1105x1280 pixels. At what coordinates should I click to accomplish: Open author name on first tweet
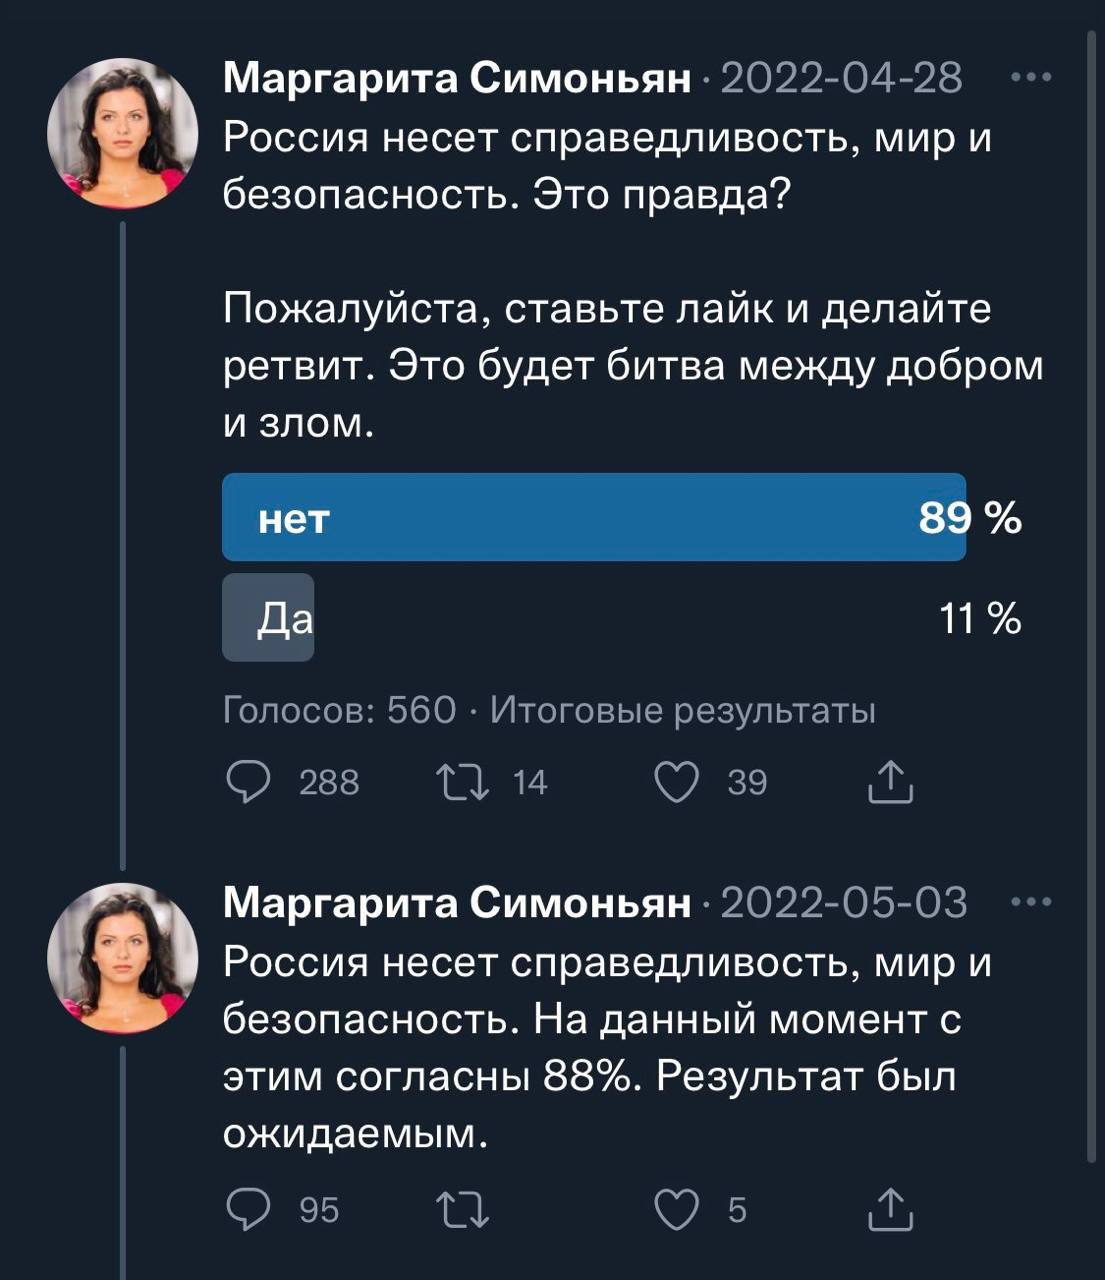click(457, 77)
